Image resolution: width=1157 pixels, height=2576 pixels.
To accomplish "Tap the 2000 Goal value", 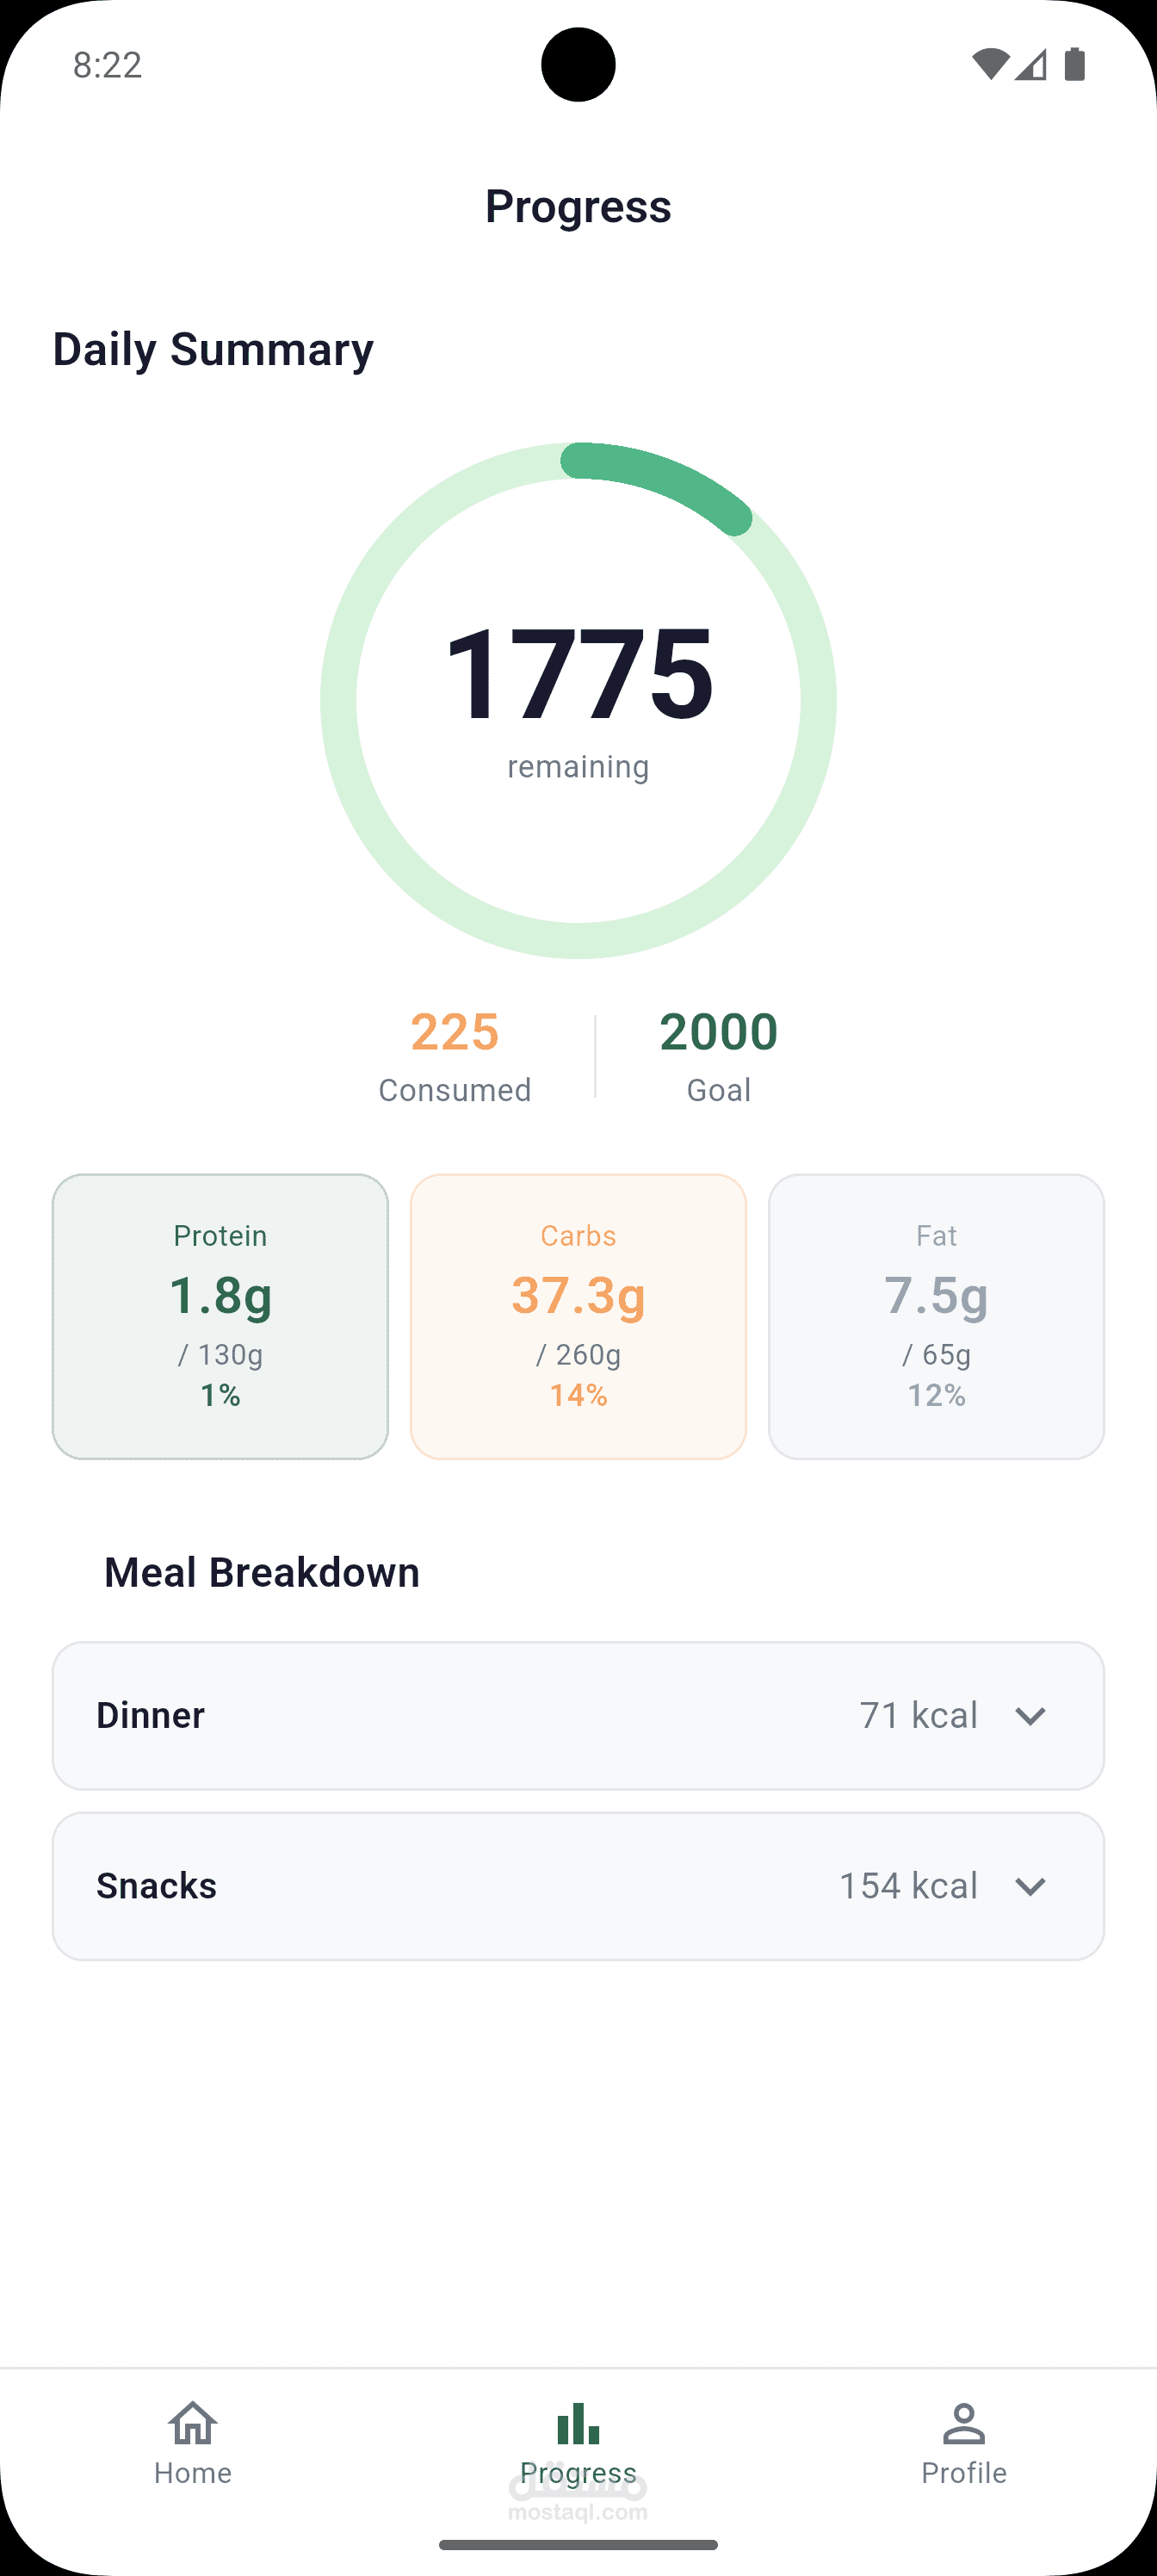I will pyautogui.click(x=718, y=1032).
